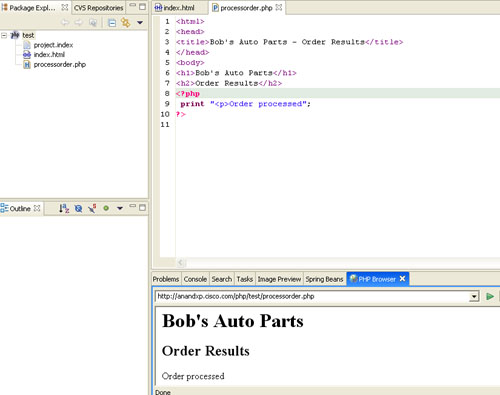This screenshot has height=395, width=500.
Task: Select processorder.php in Package Explorer tree
Action: pos(60,64)
